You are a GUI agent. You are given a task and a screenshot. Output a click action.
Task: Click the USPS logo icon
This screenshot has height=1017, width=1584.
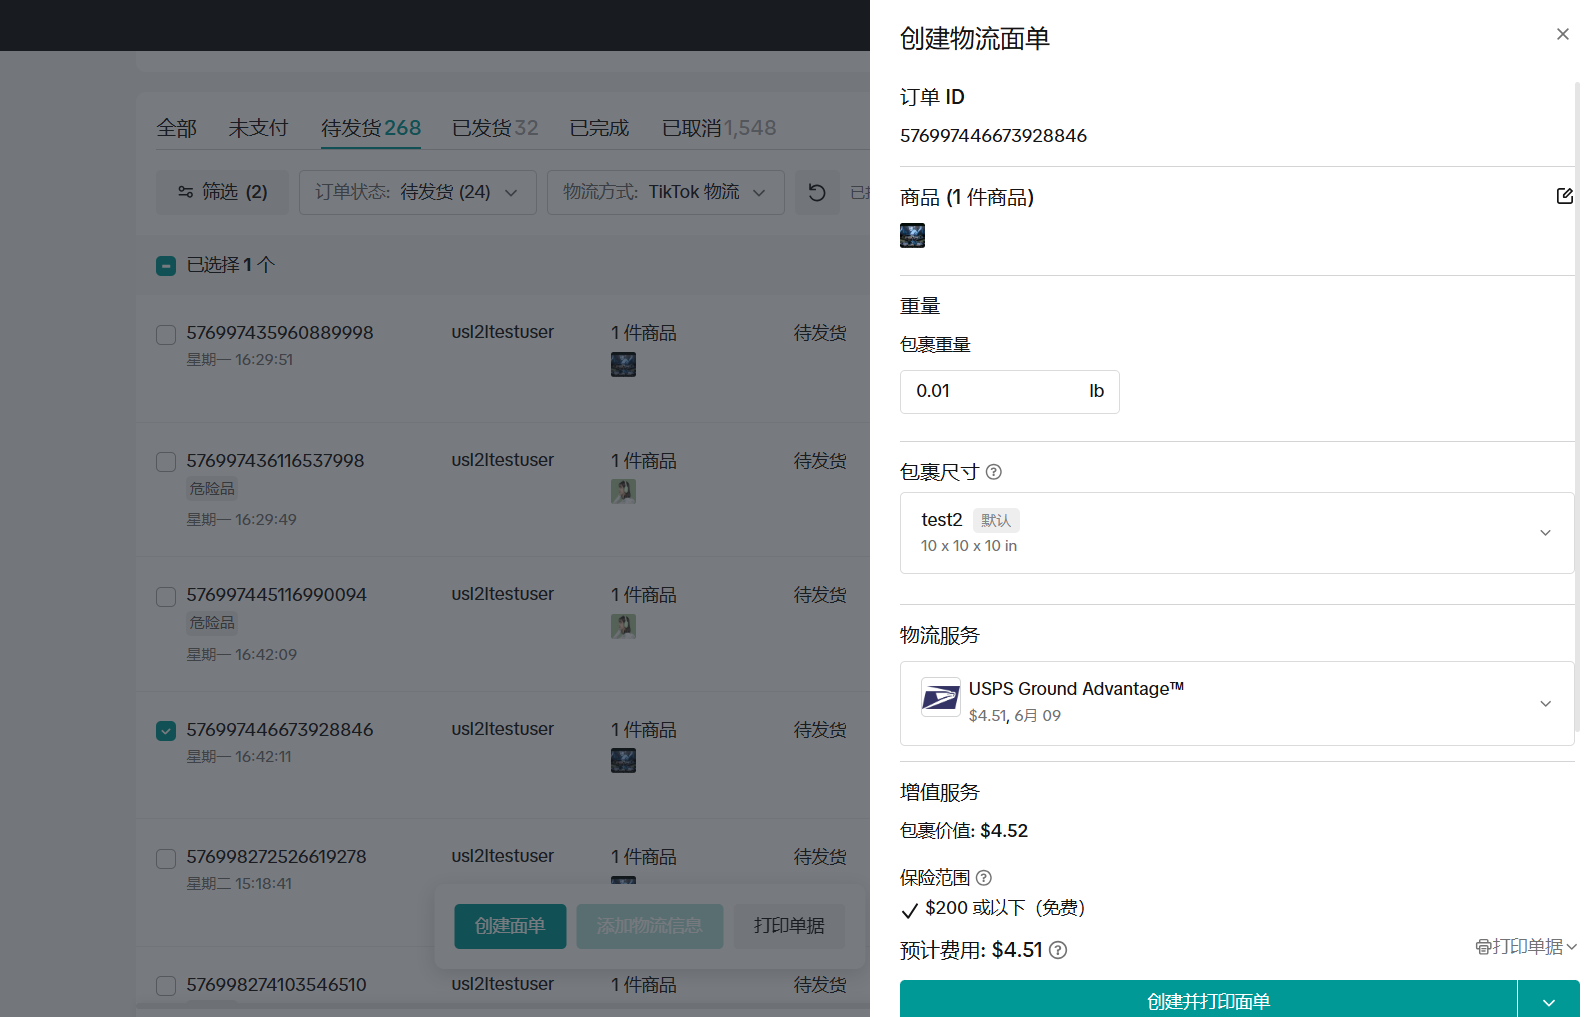pos(940,698)
